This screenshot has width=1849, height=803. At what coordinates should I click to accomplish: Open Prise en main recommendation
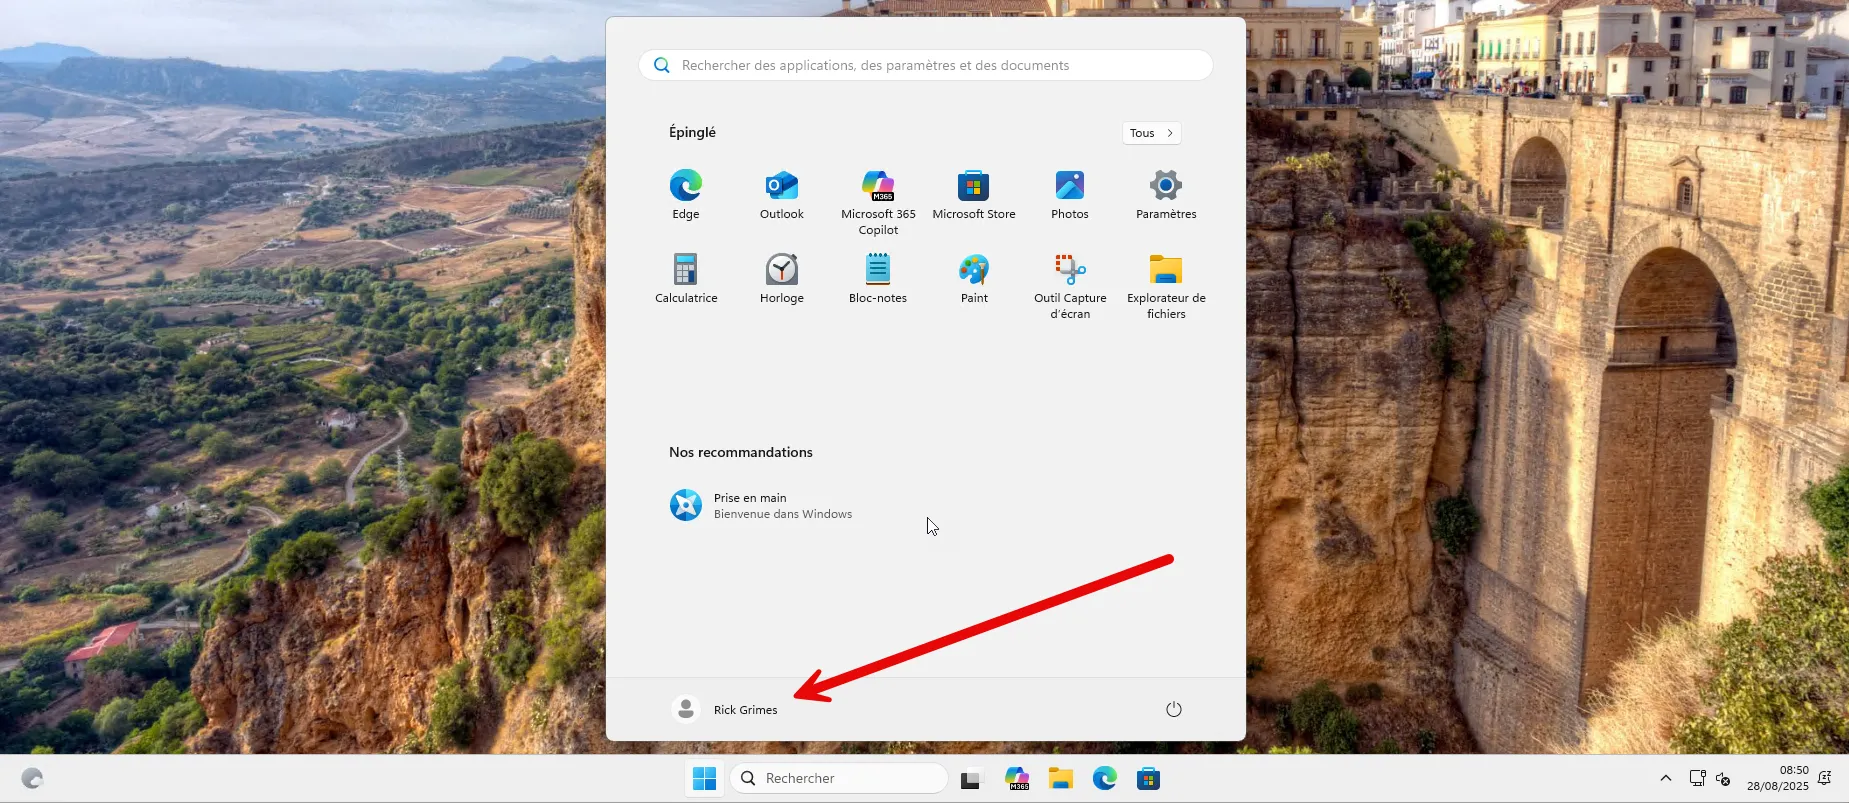click(761, 505)
